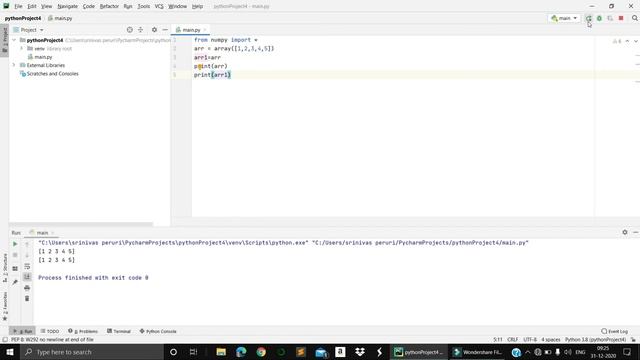Viewport: 640px width, 360px height.
Task: Toggle the Structure side tool button
Action: point(5,268)
